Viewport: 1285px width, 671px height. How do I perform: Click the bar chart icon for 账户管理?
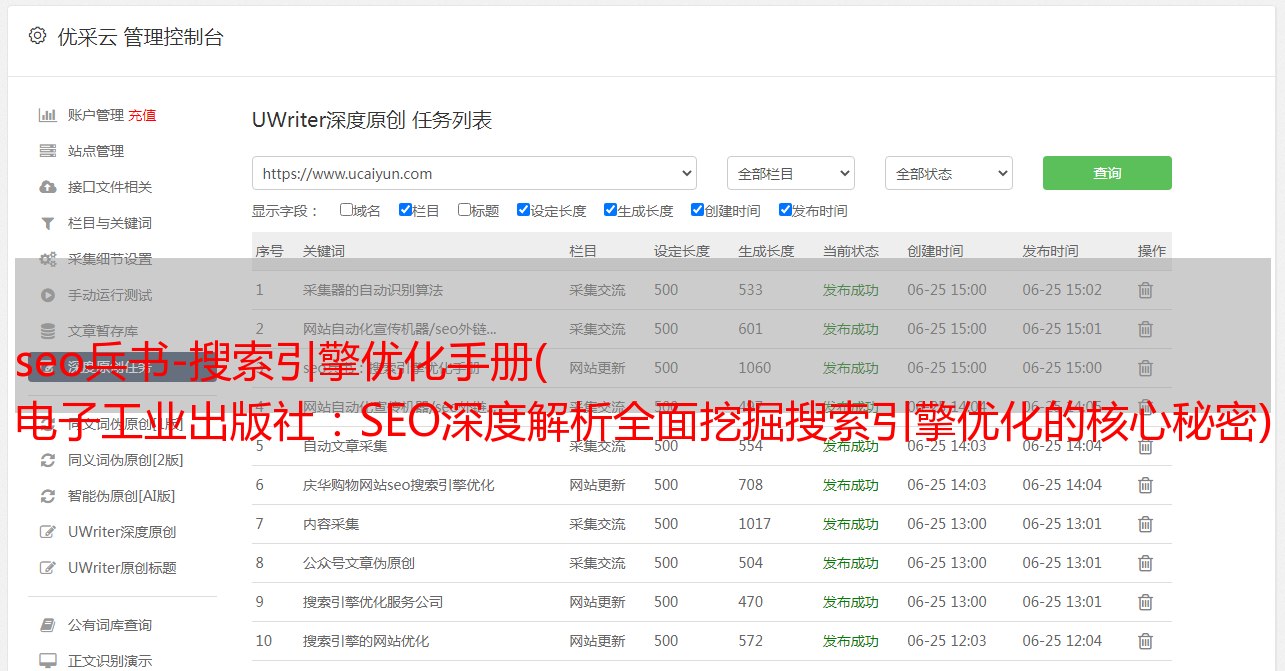47,115
